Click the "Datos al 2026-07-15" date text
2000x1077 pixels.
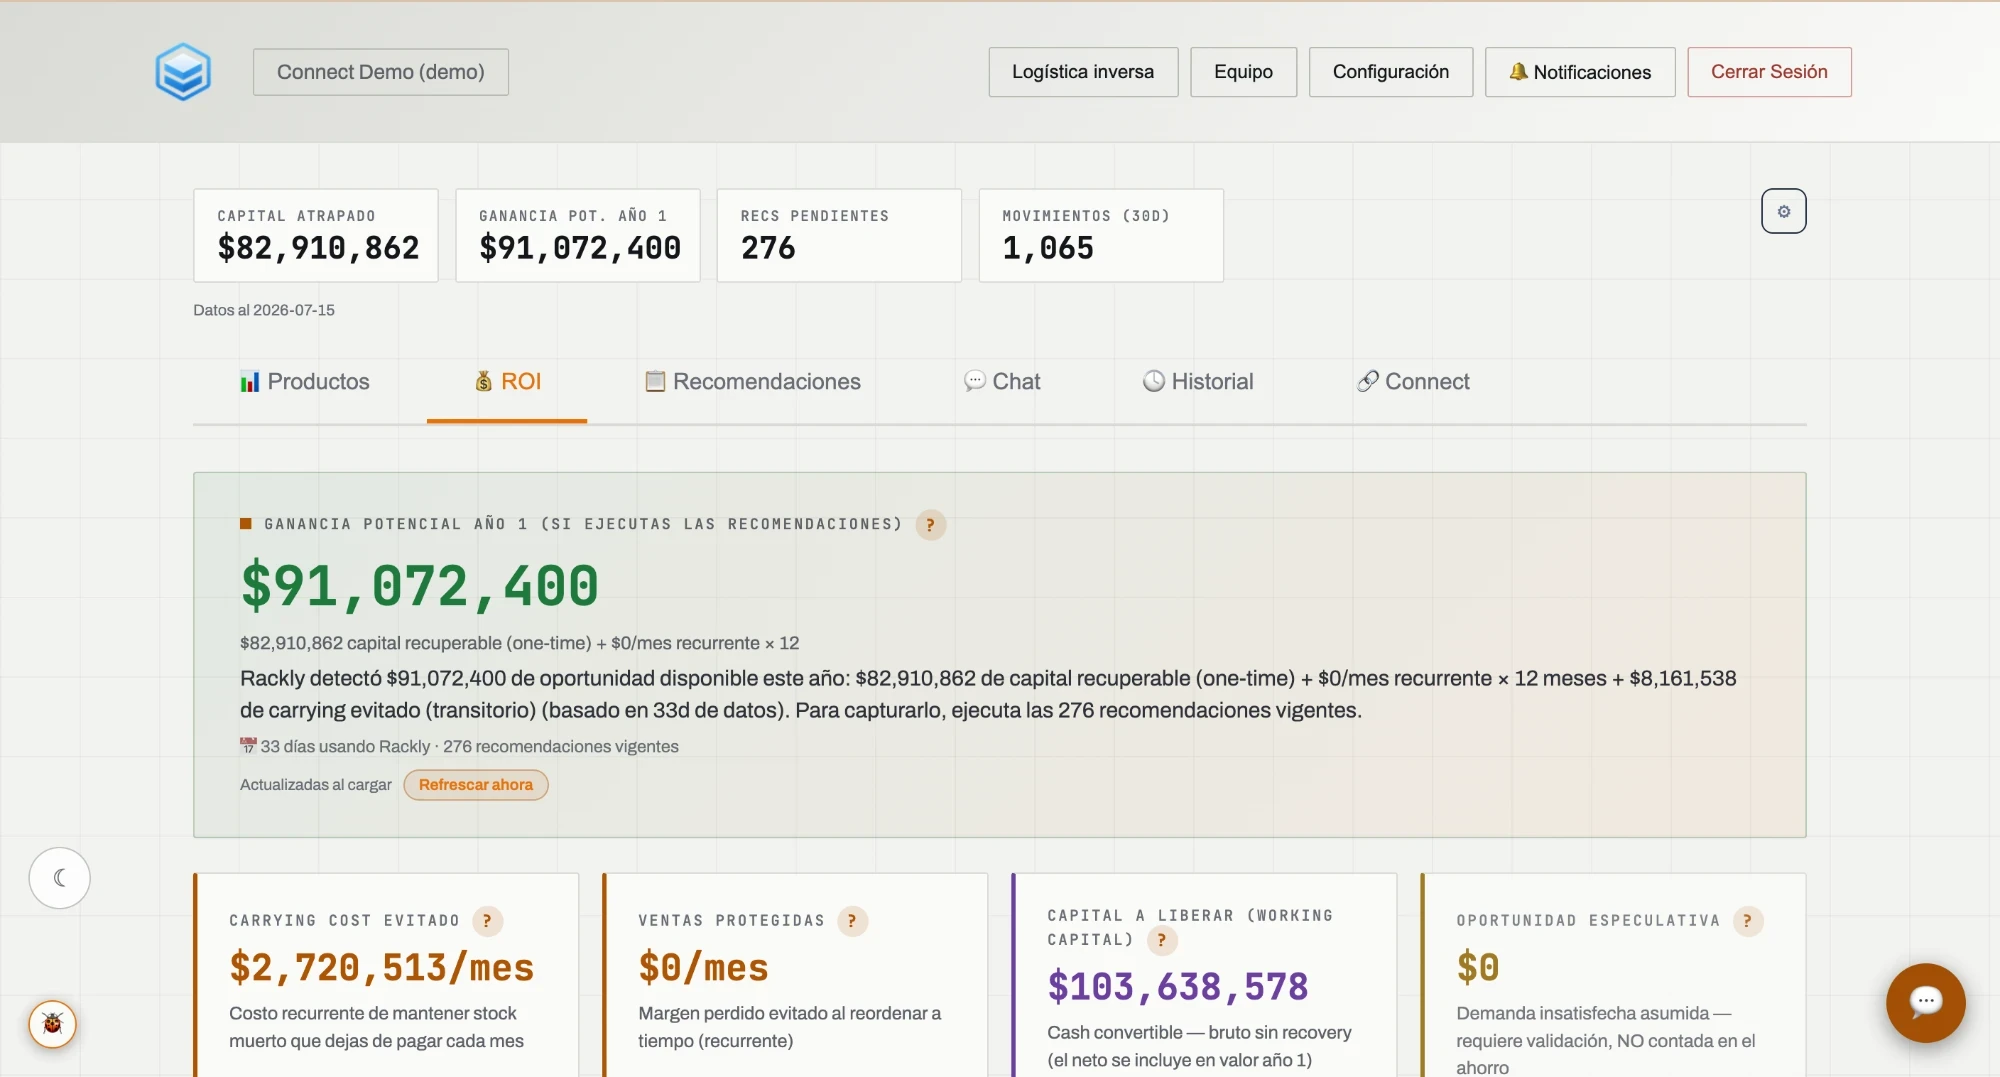[264, 310]
